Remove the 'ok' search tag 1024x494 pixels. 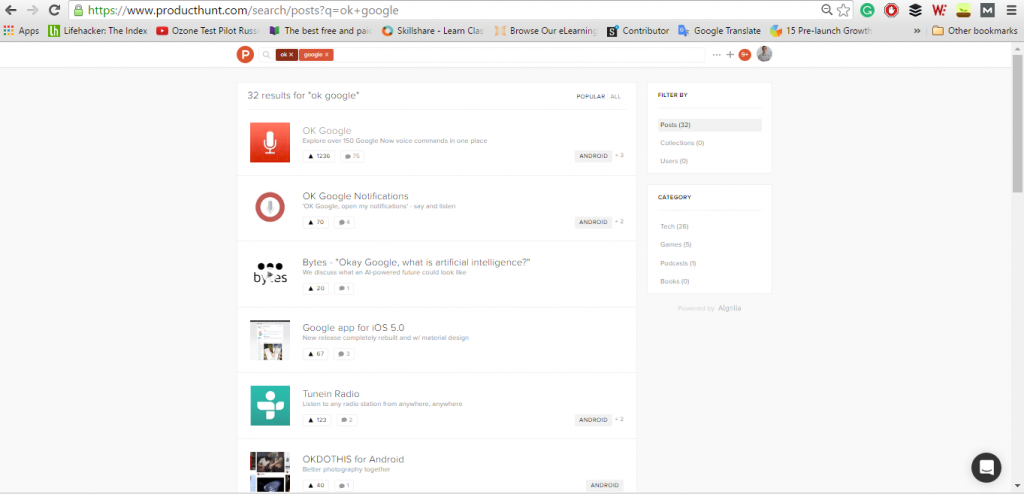(x=291, y=55)
